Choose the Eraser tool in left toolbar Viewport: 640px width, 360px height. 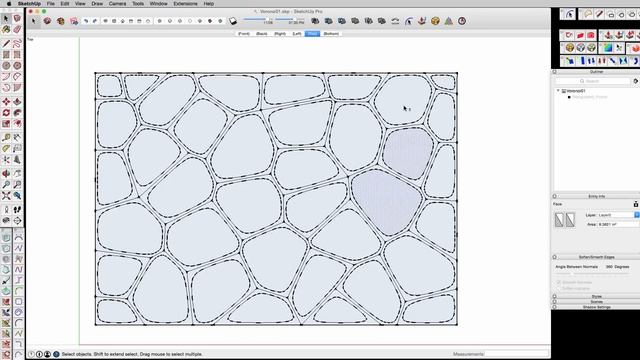coord(17,29)
